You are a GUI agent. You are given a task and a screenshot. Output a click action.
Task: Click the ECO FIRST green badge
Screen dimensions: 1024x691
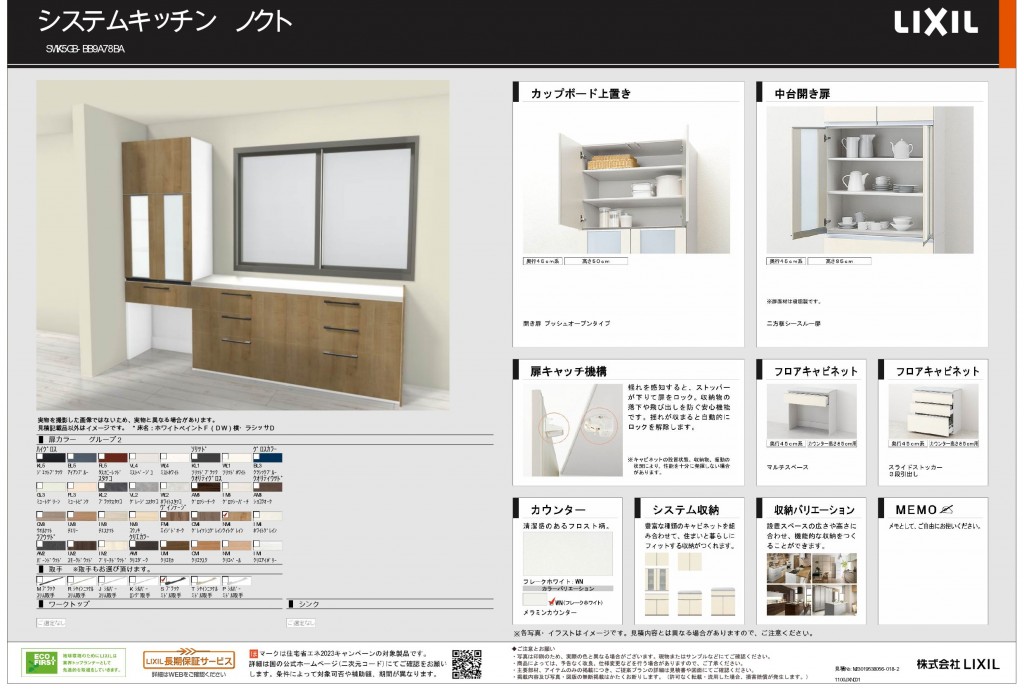40,663
